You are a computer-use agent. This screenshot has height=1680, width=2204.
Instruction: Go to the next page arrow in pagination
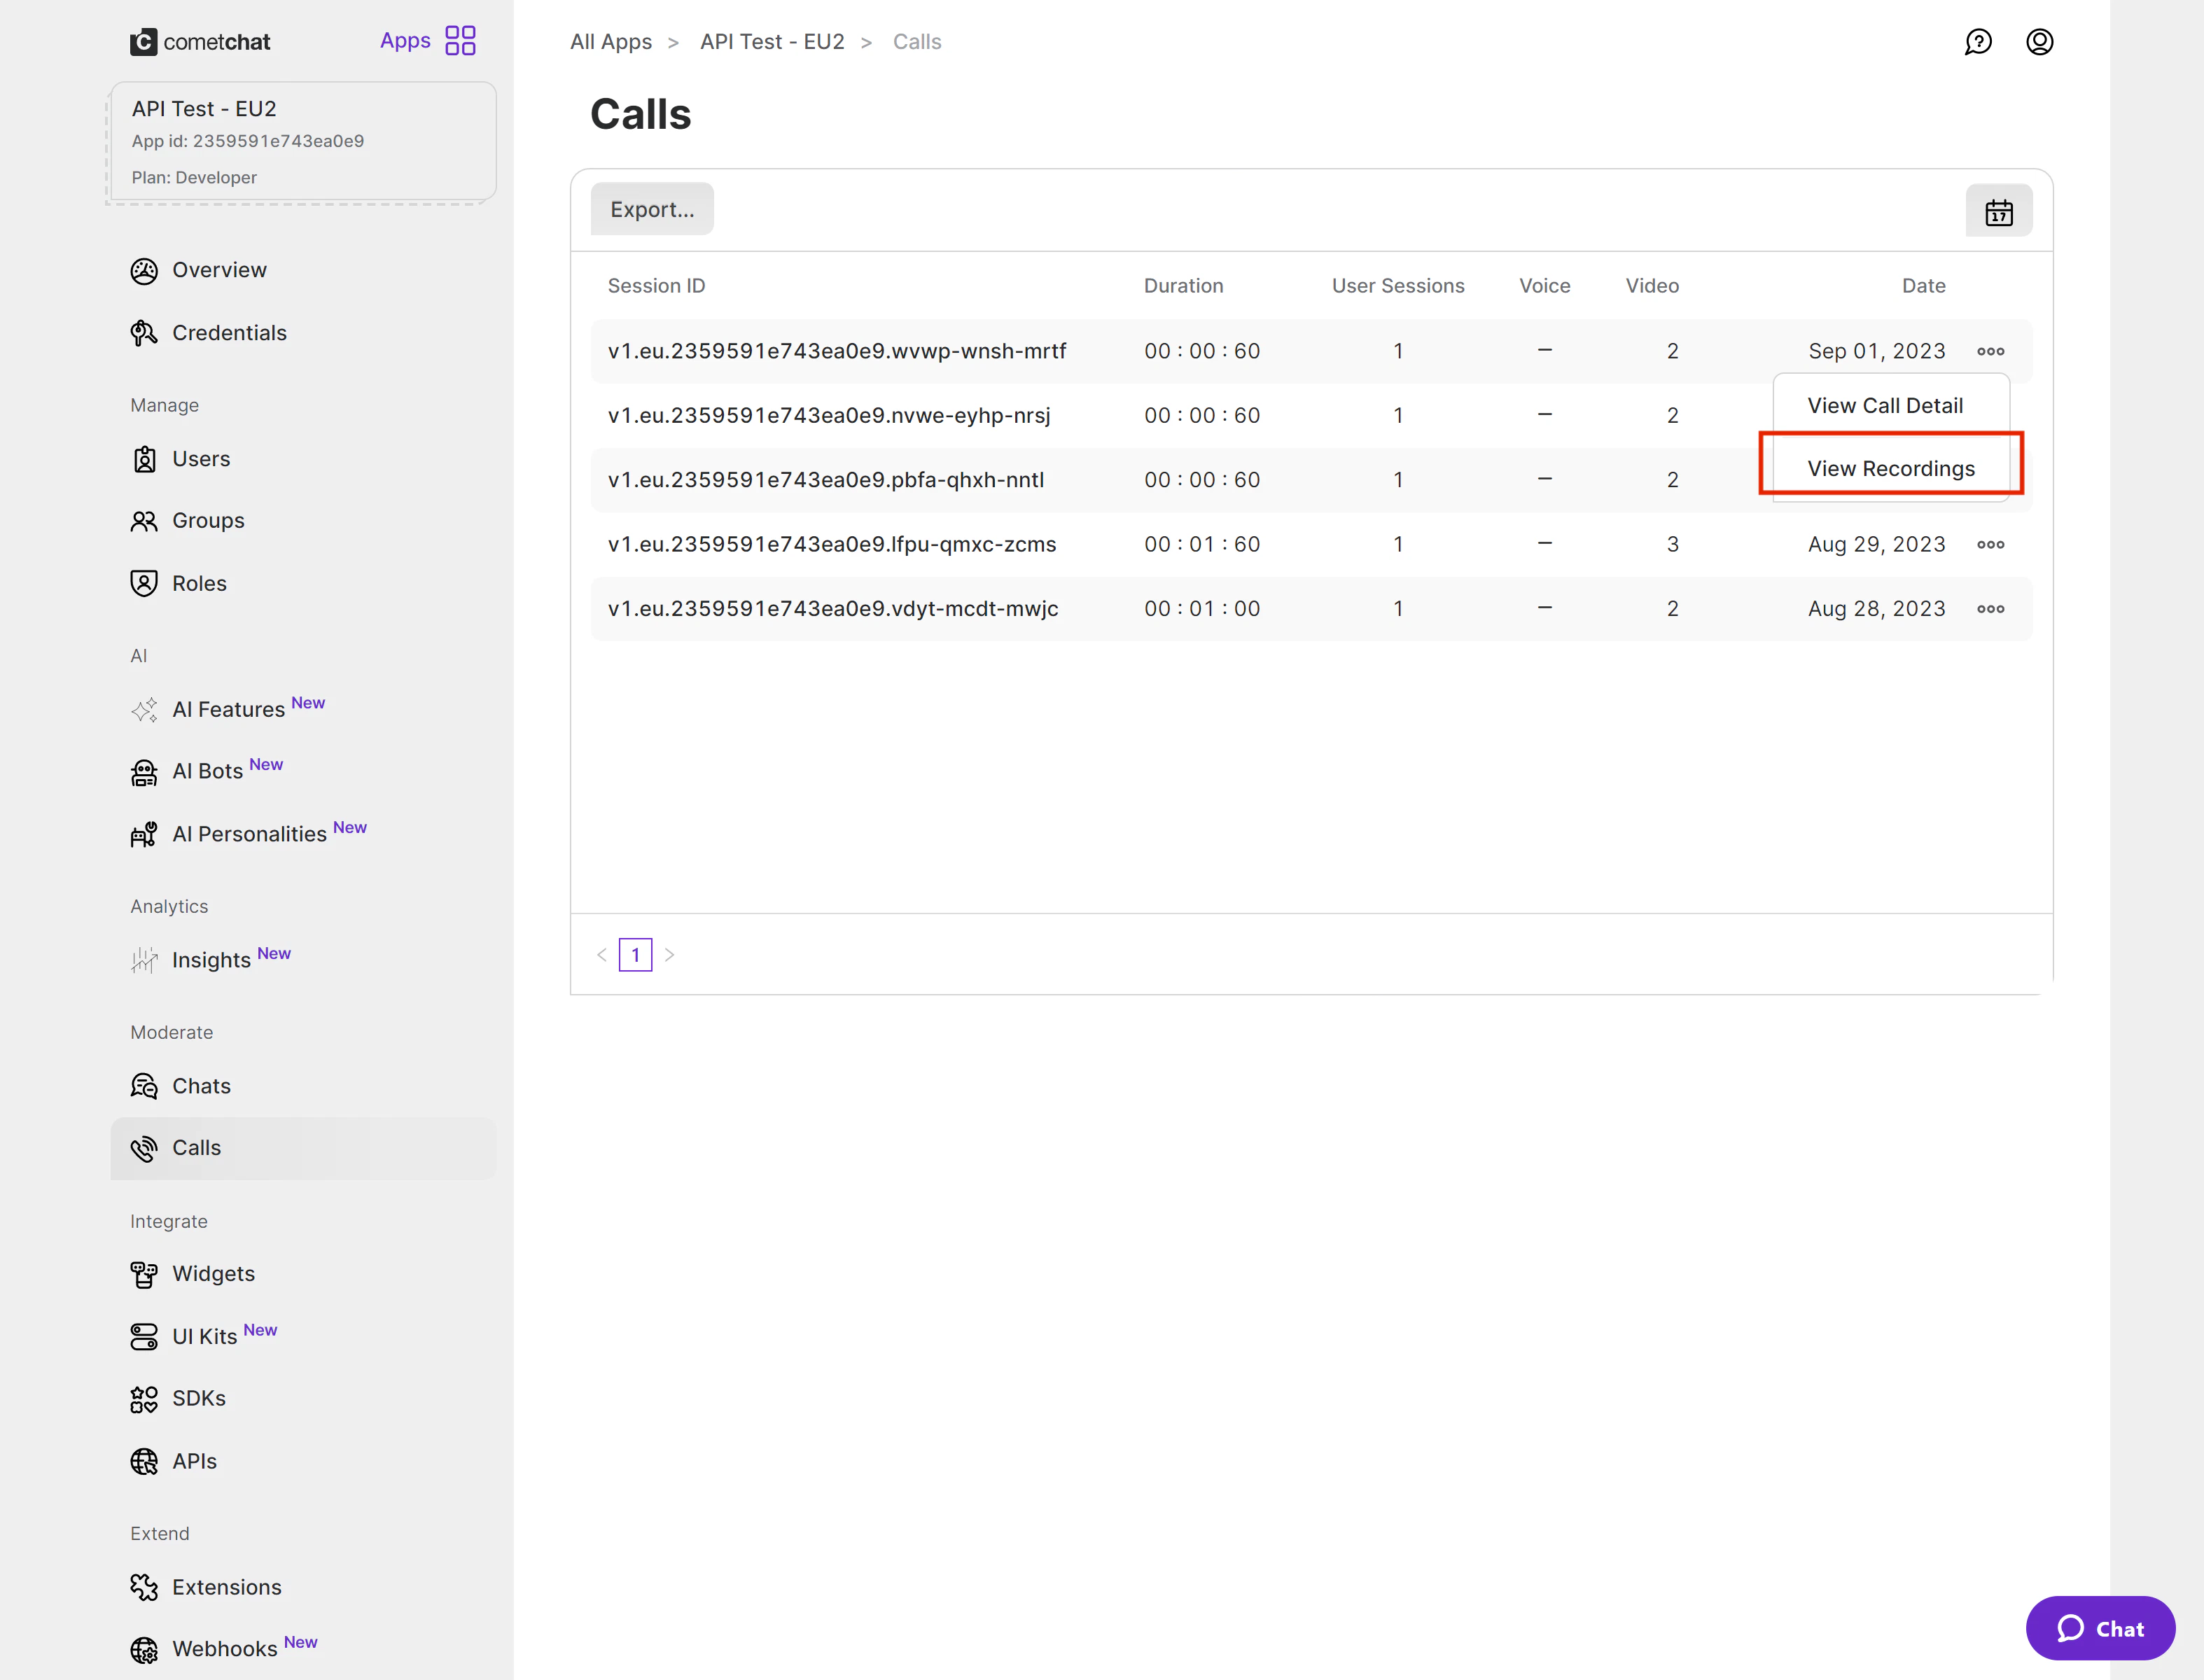670,955
